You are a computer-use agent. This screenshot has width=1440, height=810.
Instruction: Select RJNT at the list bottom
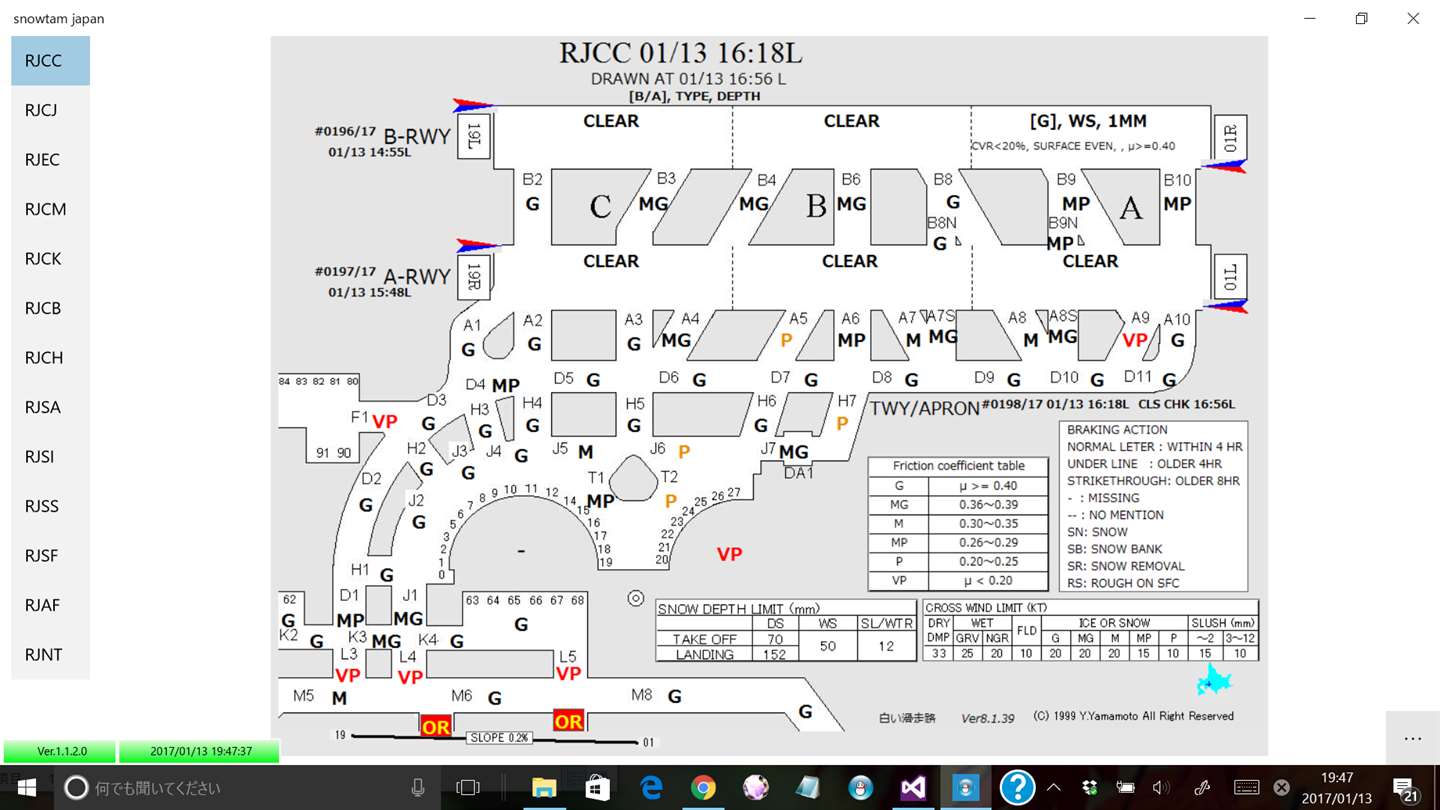[50, 655]
